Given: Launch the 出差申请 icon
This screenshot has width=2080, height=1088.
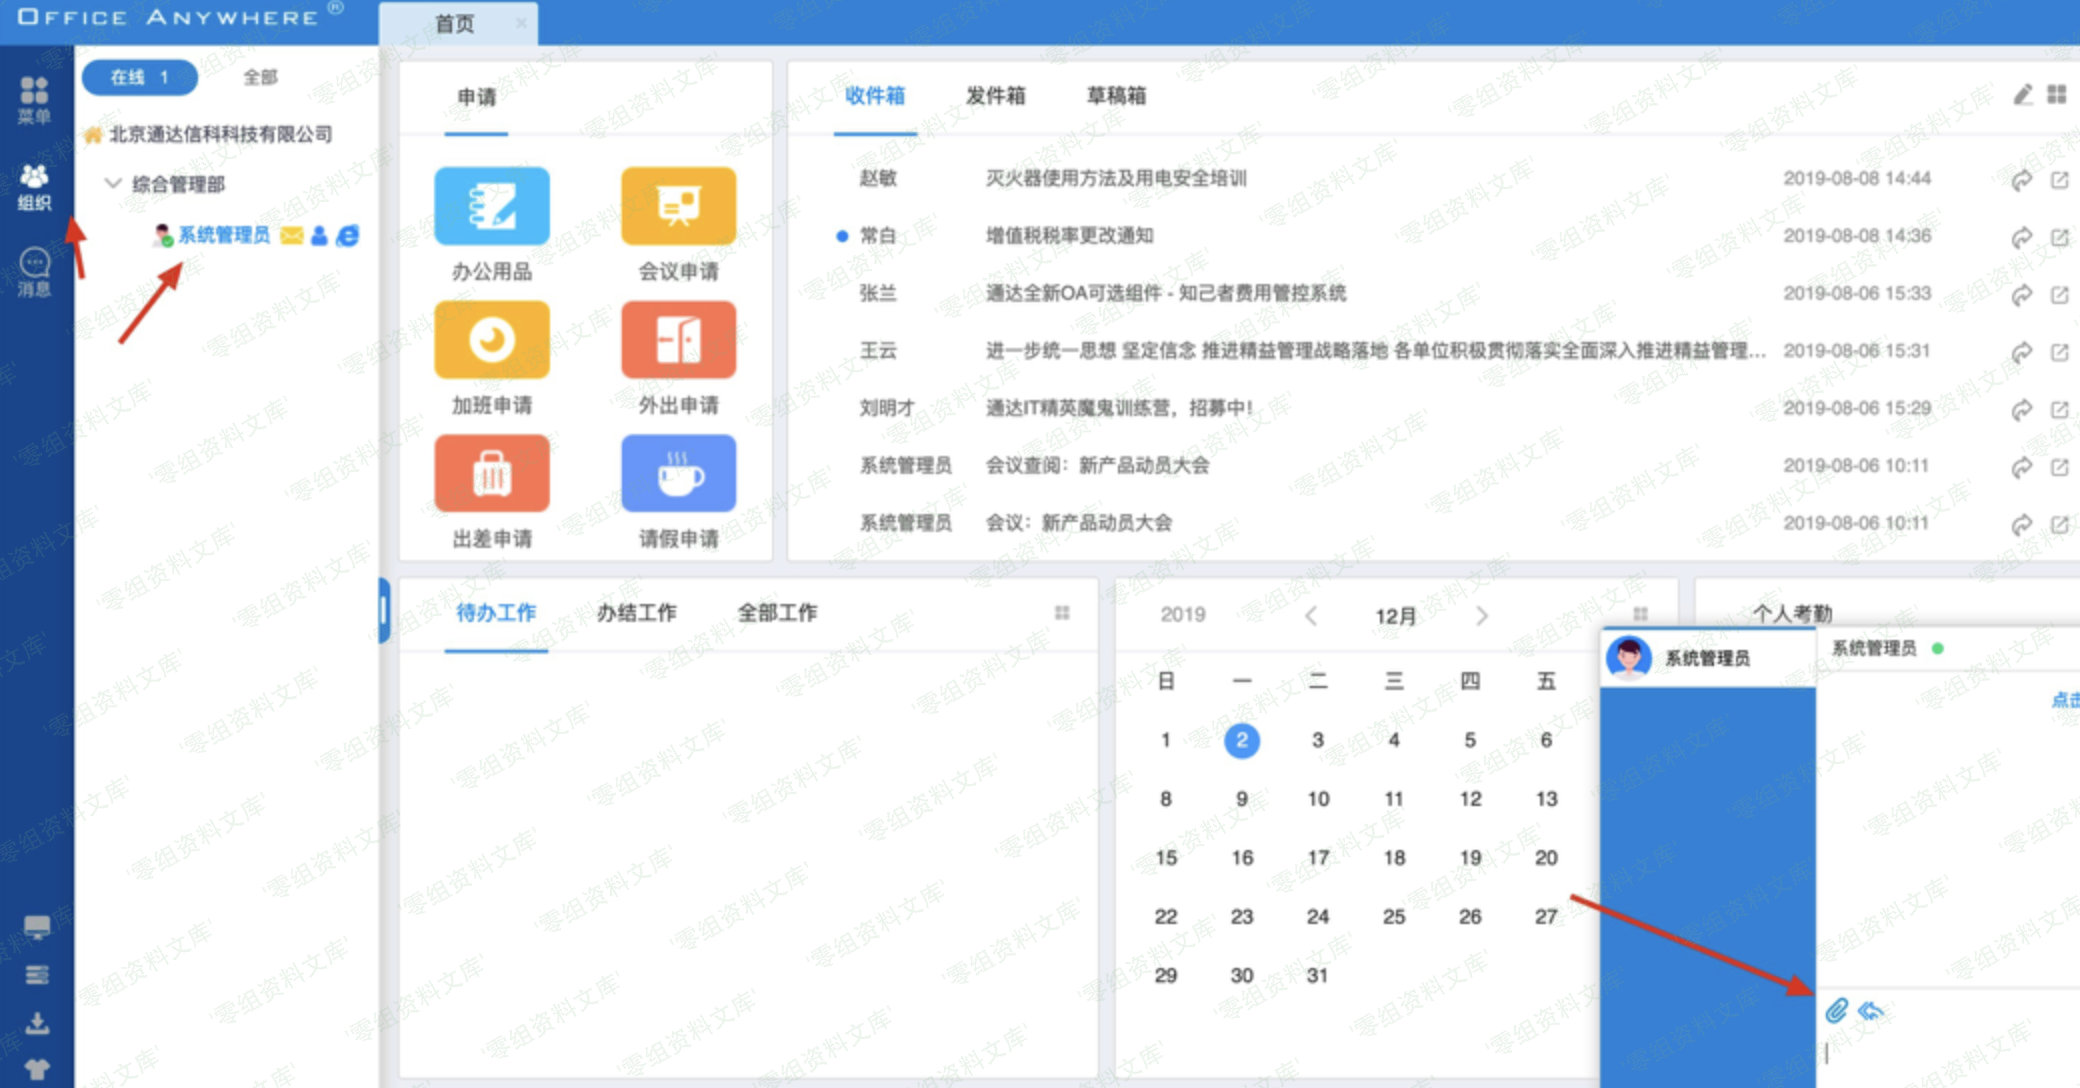Looking at the screenshot, I should point(491,473).
